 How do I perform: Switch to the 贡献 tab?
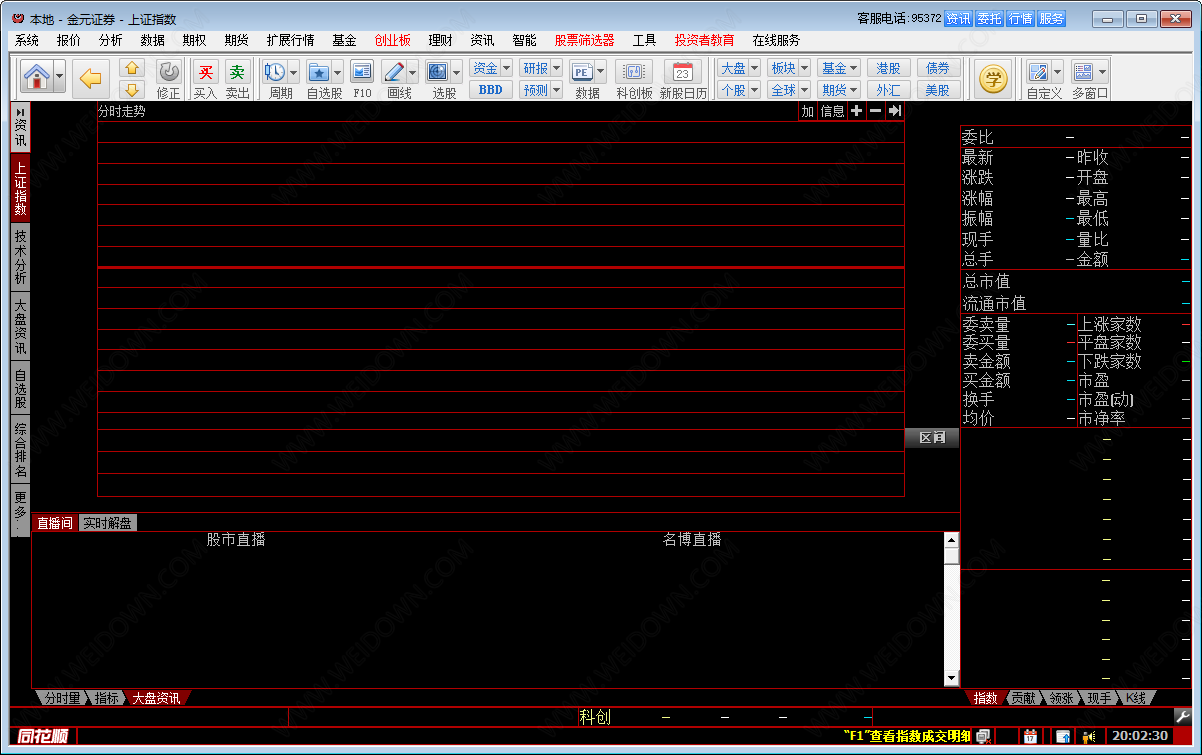coord(1022,698)
